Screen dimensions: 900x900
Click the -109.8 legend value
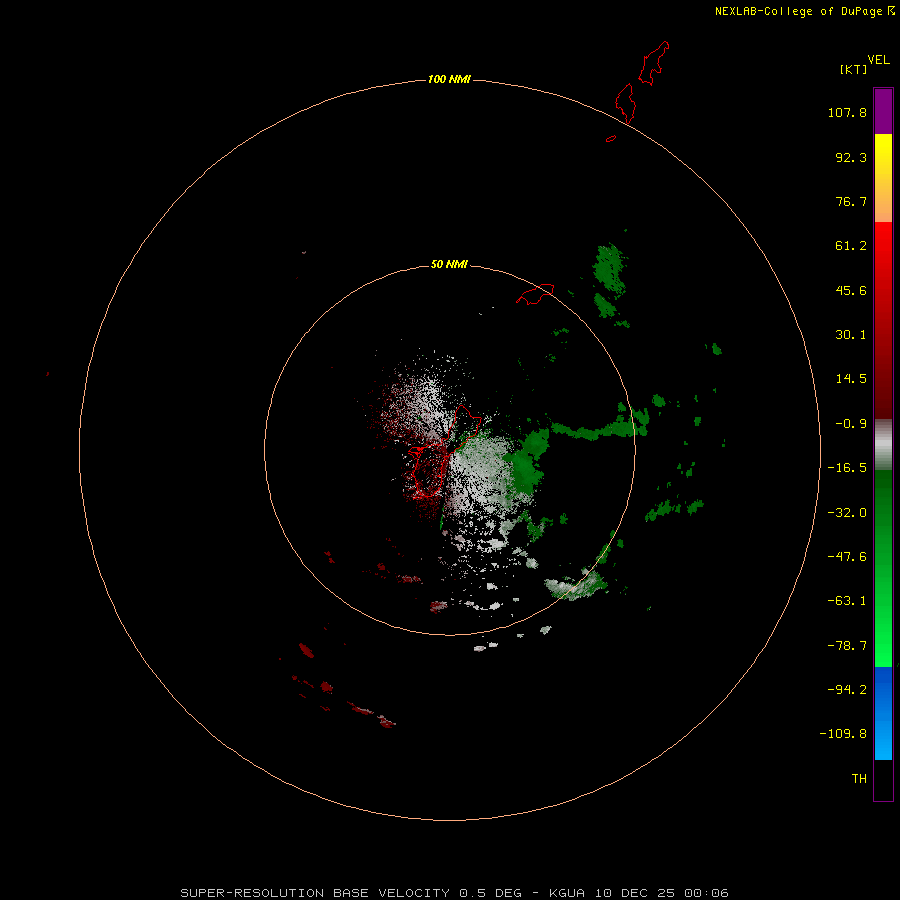843,734
